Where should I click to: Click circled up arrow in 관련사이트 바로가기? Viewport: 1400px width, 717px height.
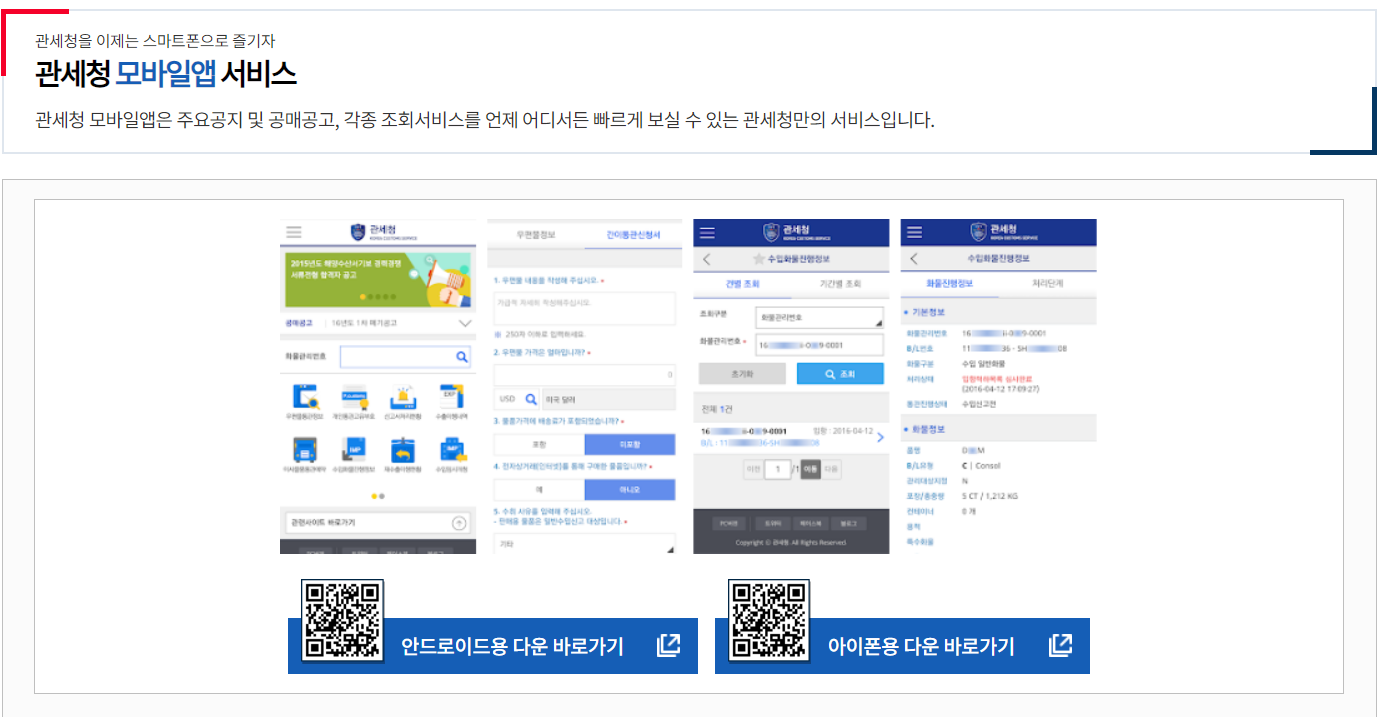coord(459,522)
